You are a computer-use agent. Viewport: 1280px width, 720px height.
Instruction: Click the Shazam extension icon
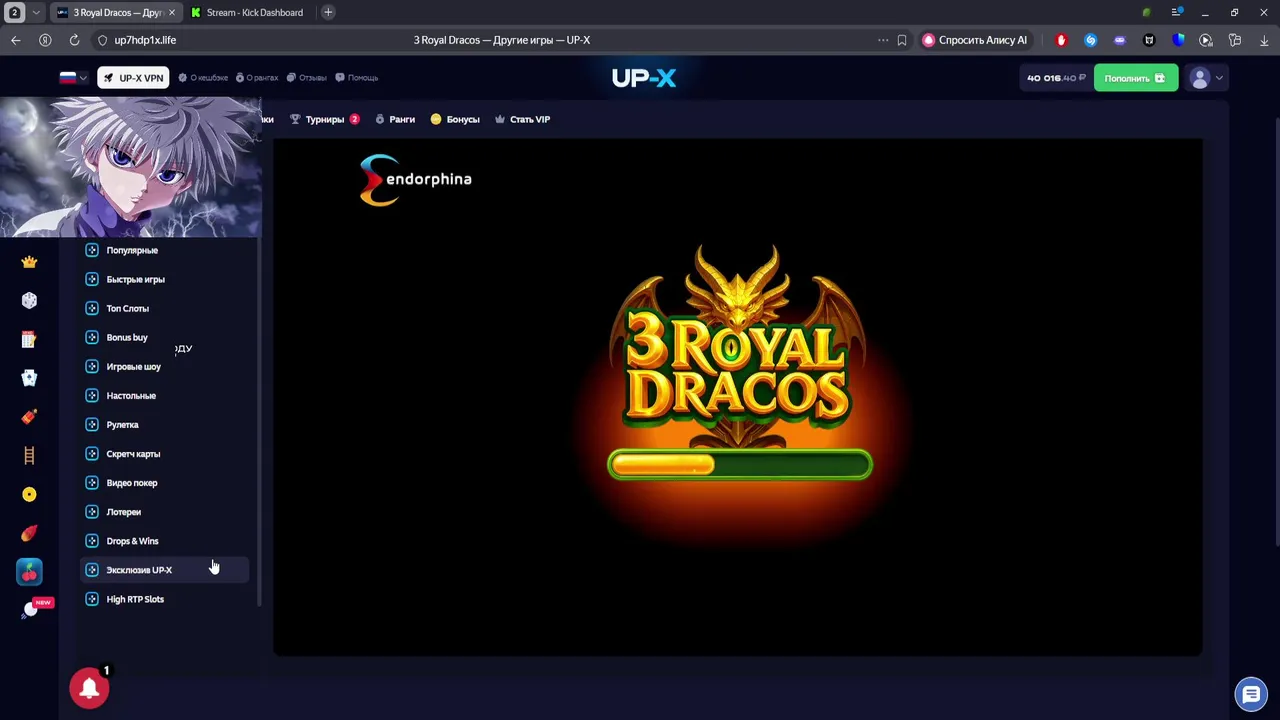click(1090, 40)
